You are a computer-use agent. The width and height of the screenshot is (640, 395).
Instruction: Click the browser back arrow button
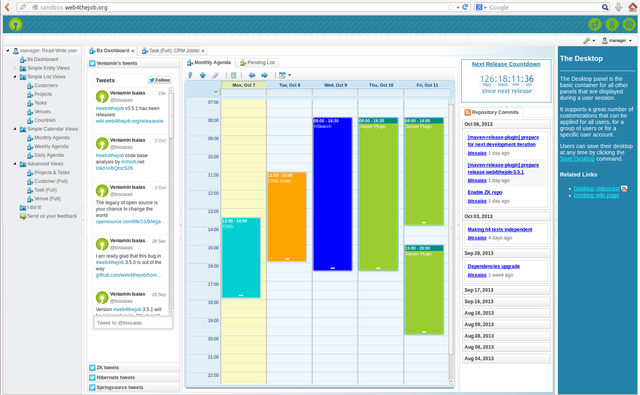[7, 7]
